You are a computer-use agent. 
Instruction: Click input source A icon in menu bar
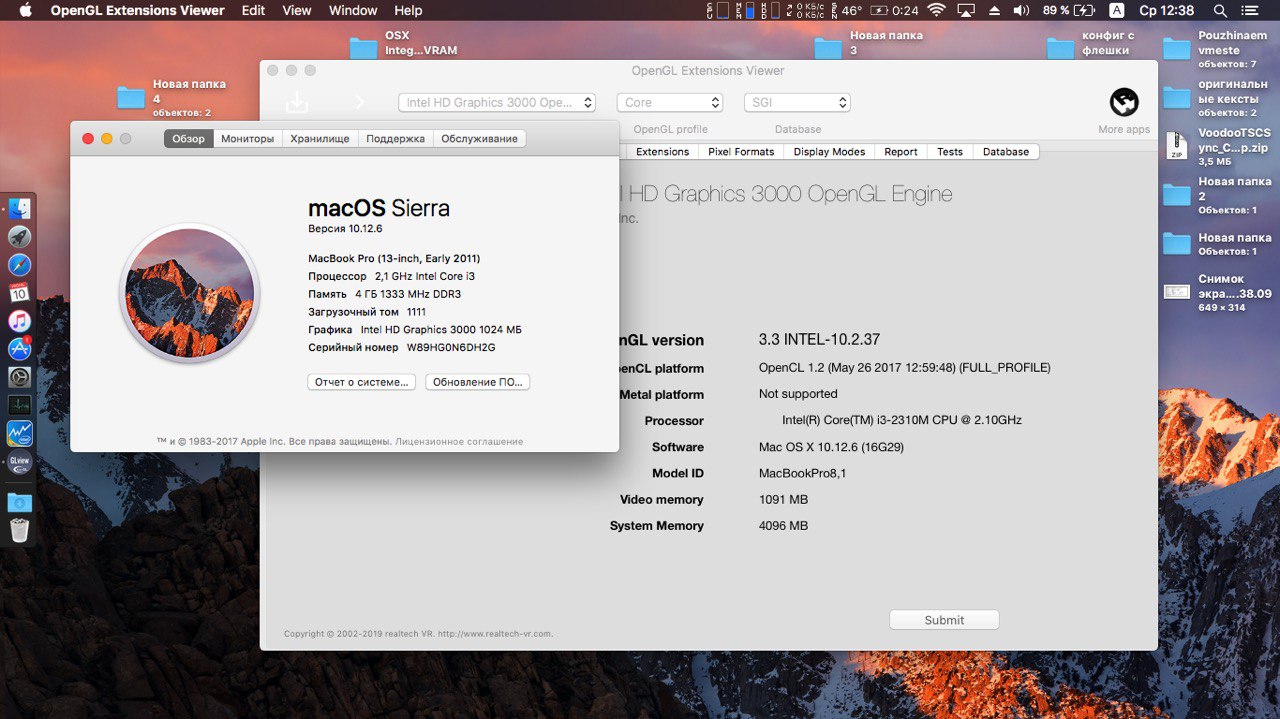click(1117, 10)
